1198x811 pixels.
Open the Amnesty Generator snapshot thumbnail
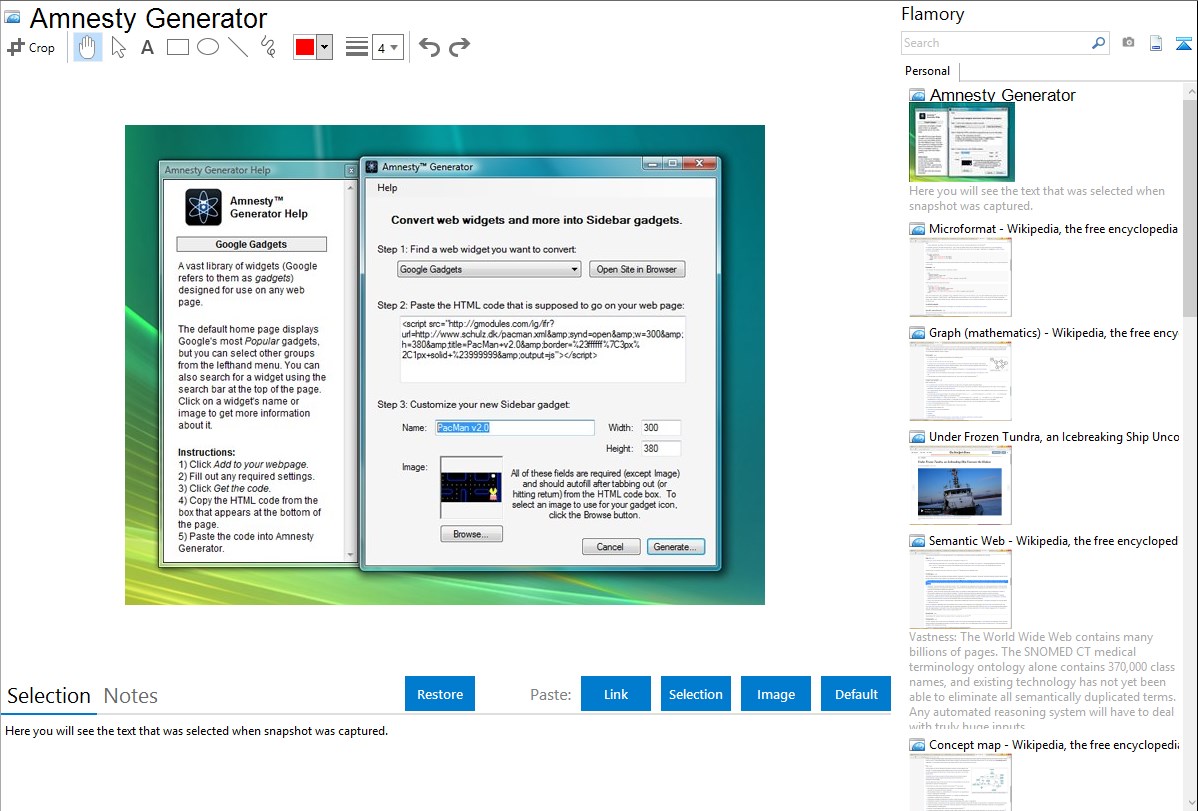[962, 143]
